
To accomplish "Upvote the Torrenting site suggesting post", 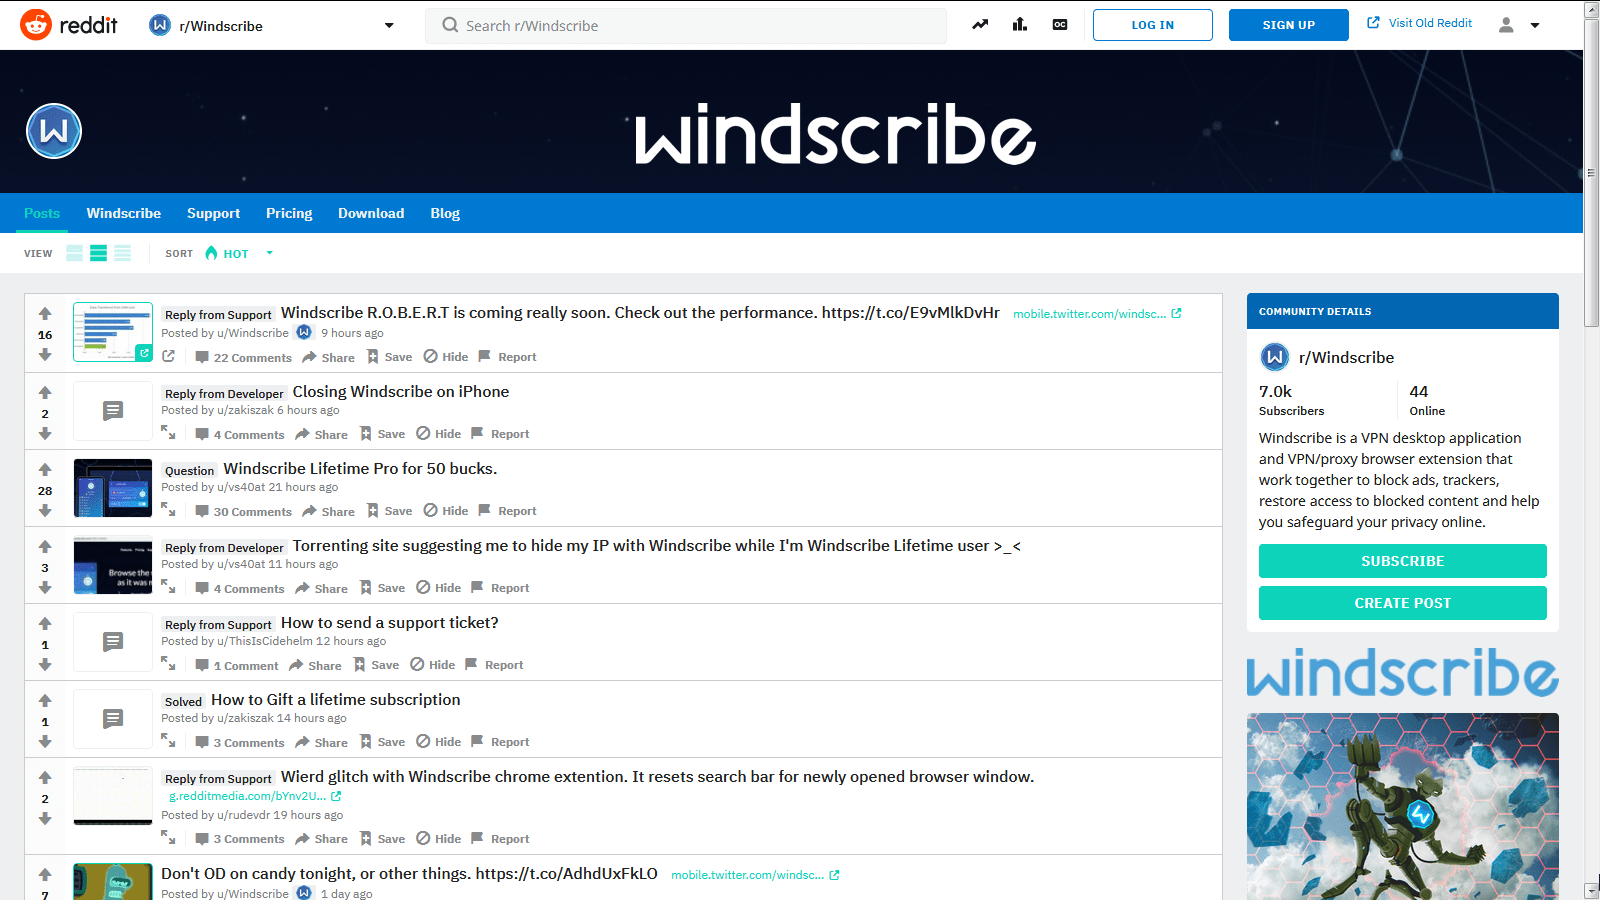I will pyautogui.click(x=45, y=547).
